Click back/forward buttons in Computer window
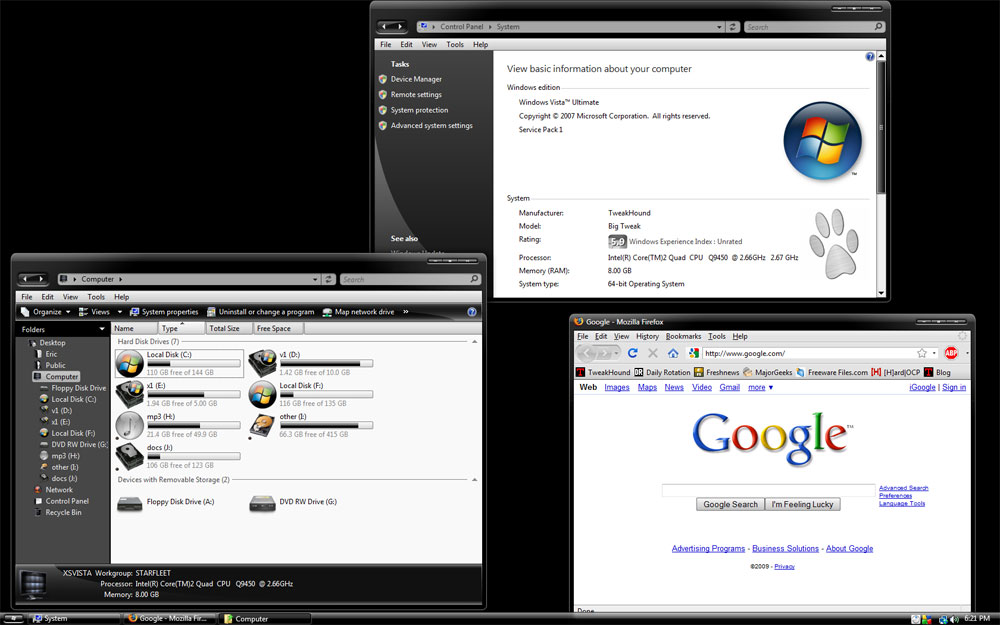 pos(33,279)
